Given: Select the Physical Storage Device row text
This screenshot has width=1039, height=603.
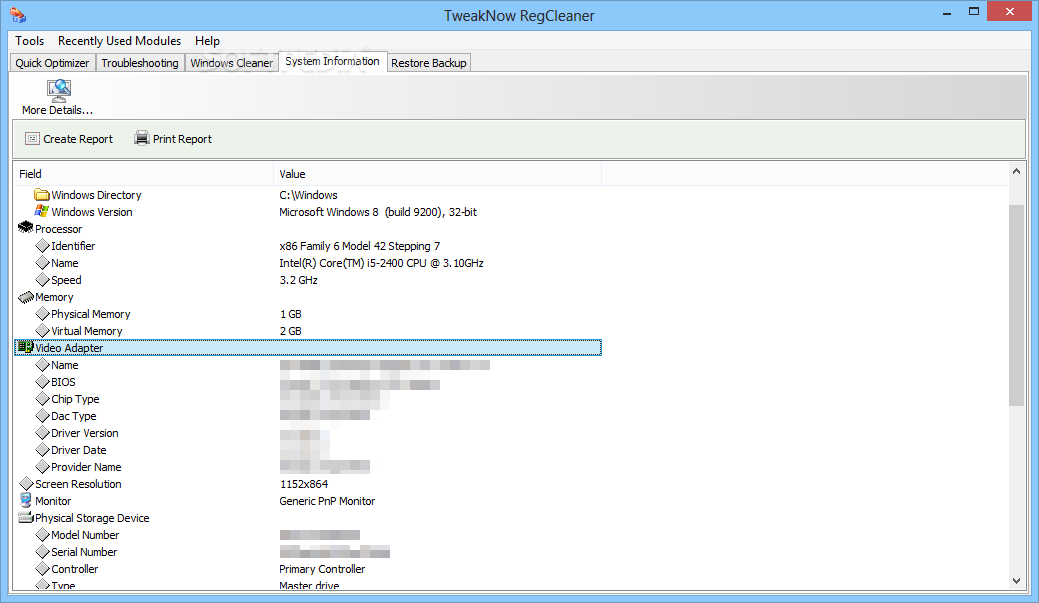Looking at the screenshot, I should point(92,518).
